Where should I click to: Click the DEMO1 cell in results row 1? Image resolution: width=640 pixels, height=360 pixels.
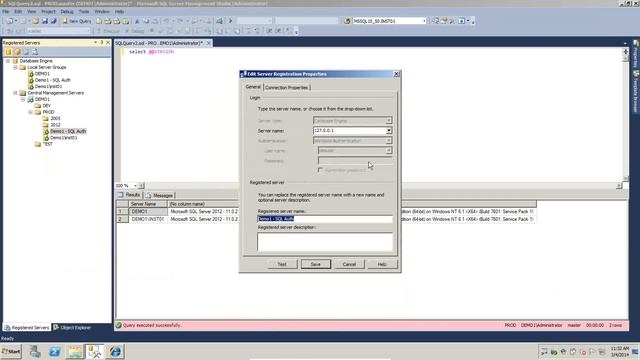[148, 211]
